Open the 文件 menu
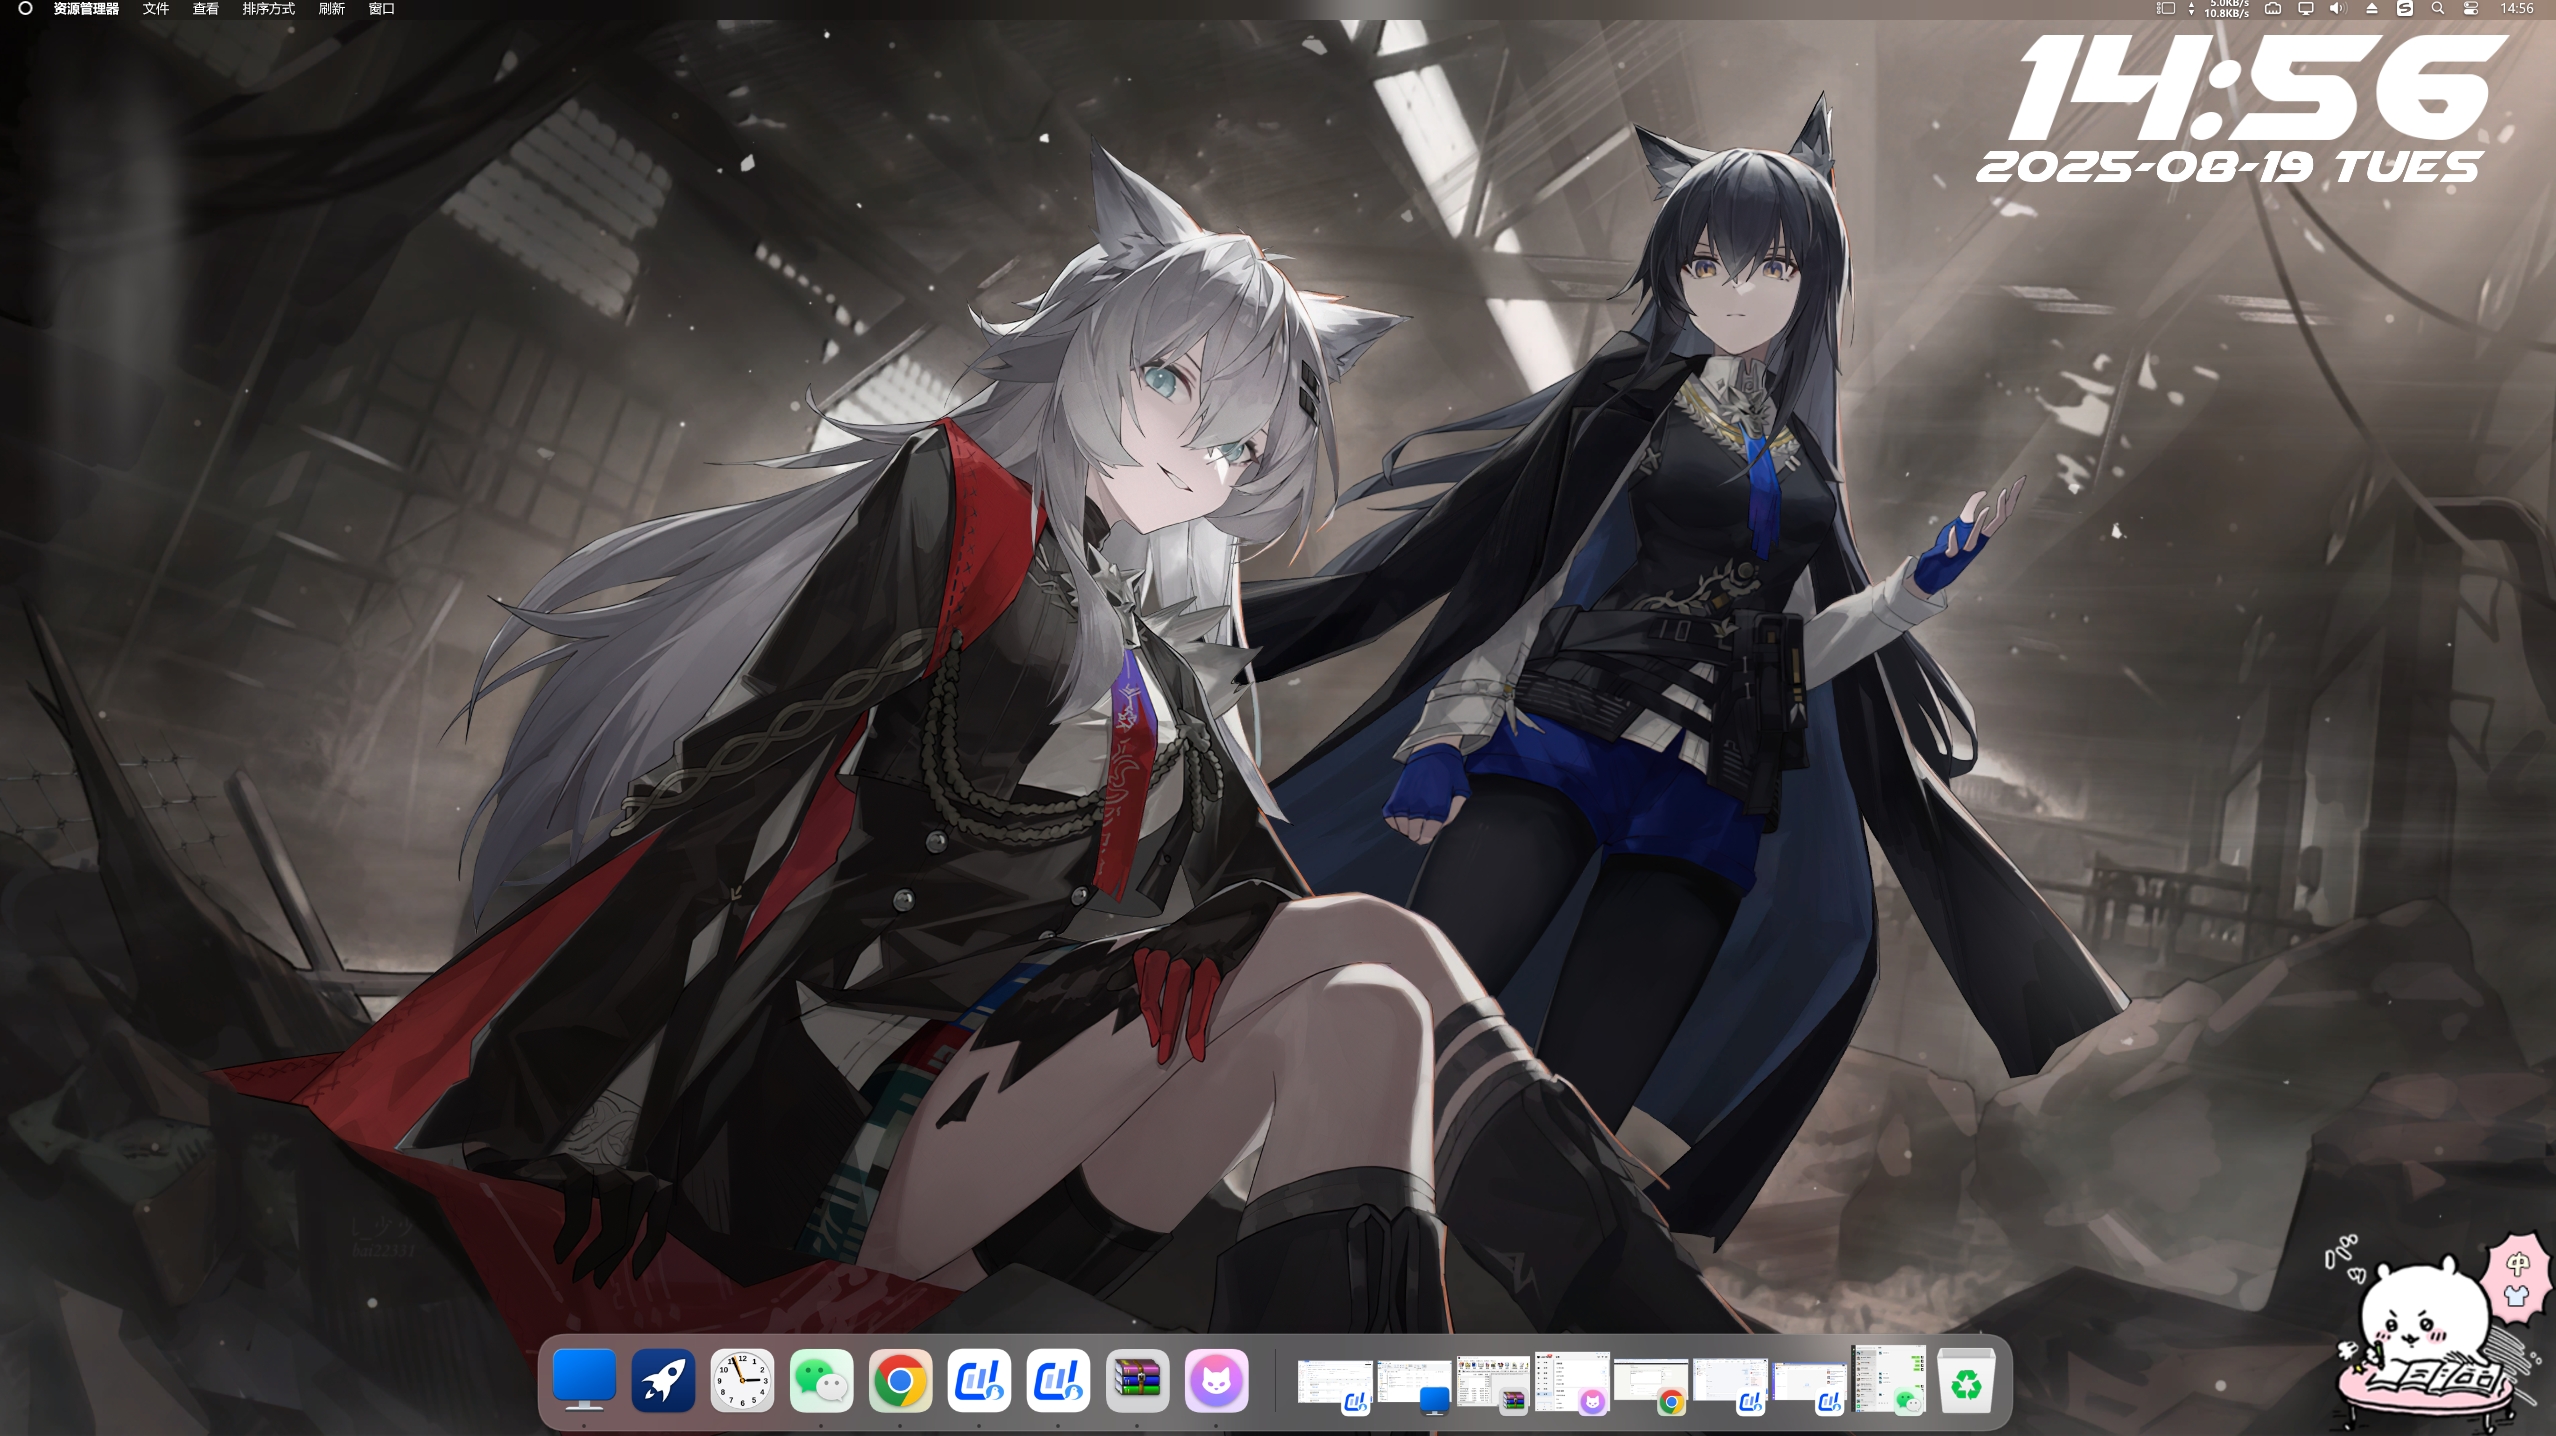This screenshot has height=1436, width=2556. pos(156,9)
